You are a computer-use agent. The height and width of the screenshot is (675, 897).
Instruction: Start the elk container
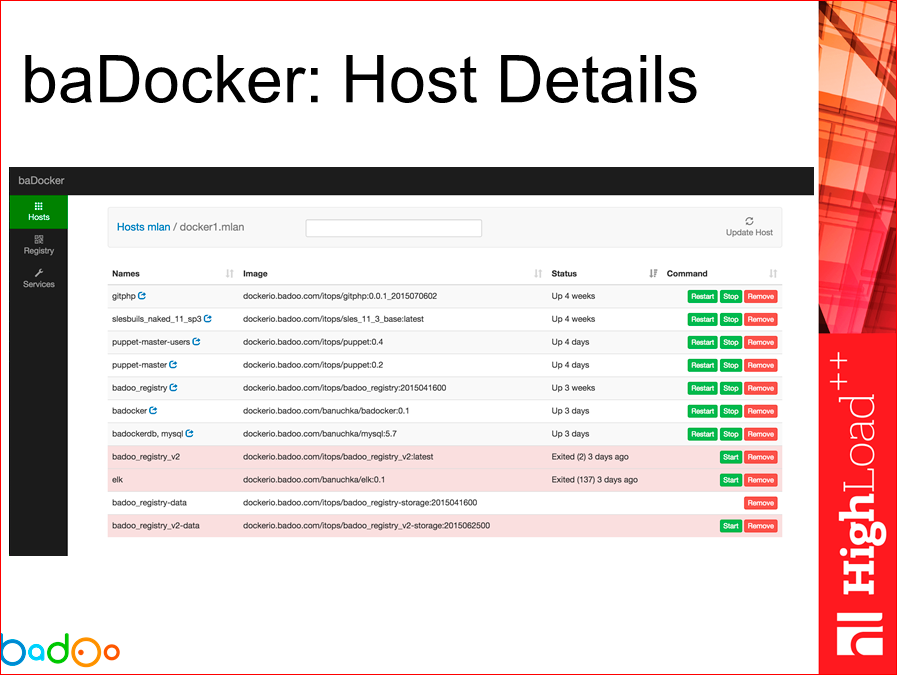point(730,479)
